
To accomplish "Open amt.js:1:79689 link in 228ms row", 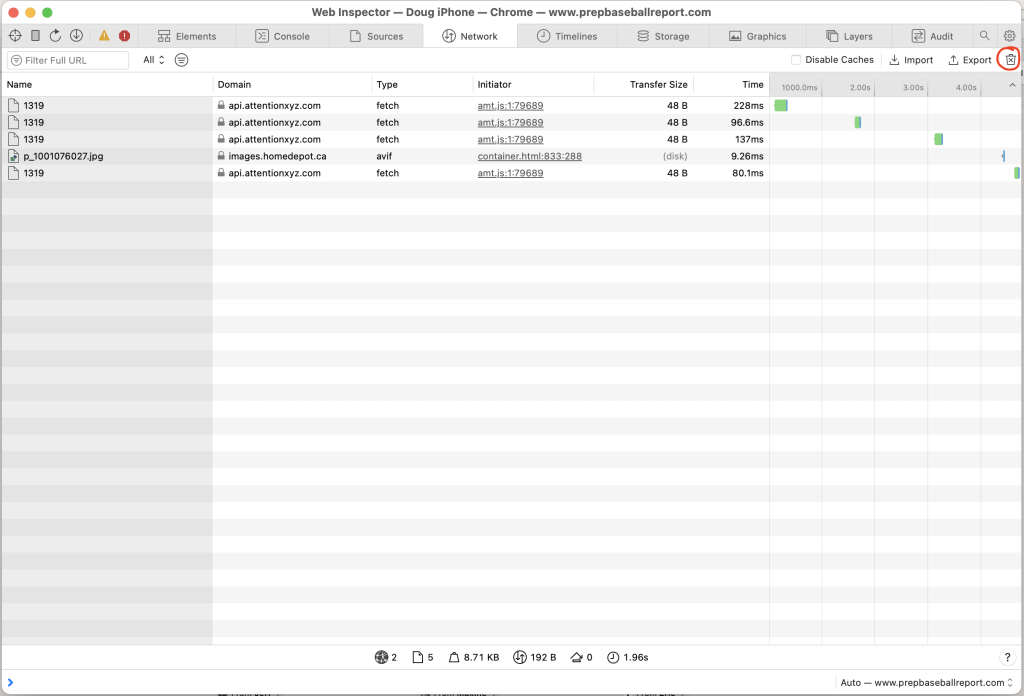I will [510, 105].
